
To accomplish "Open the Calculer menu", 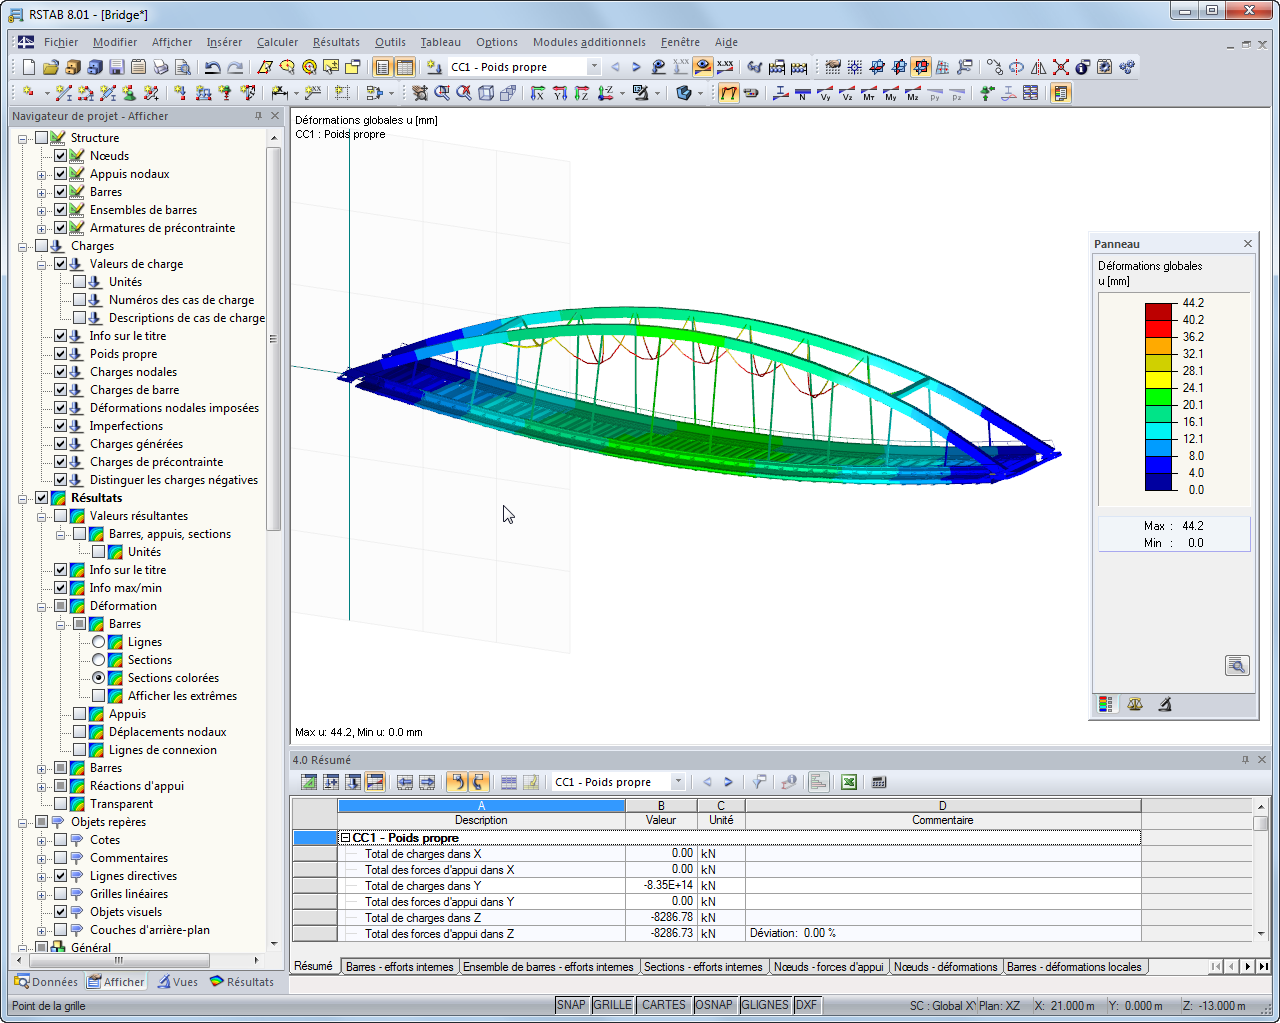I will click(x=277, y=42).
